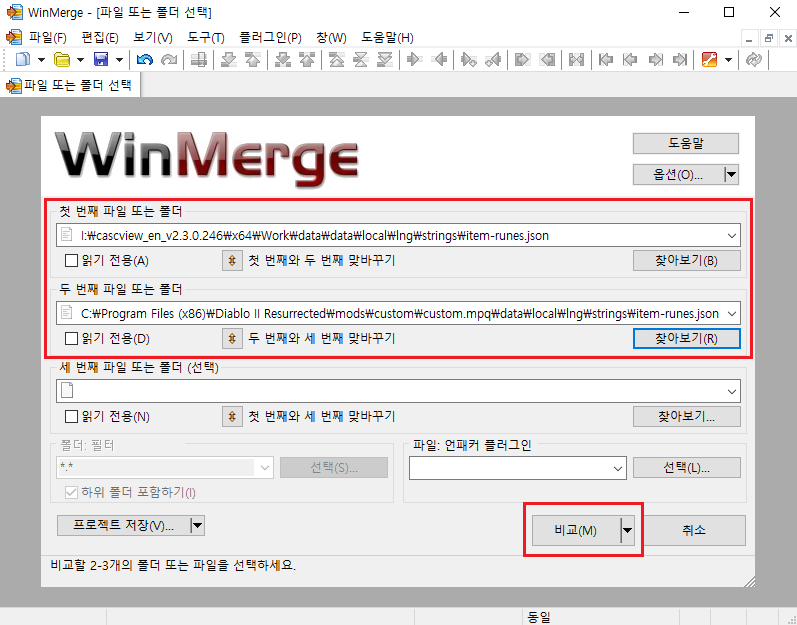
Task: Open the 창(W) menu
Action: click(331, 38)
